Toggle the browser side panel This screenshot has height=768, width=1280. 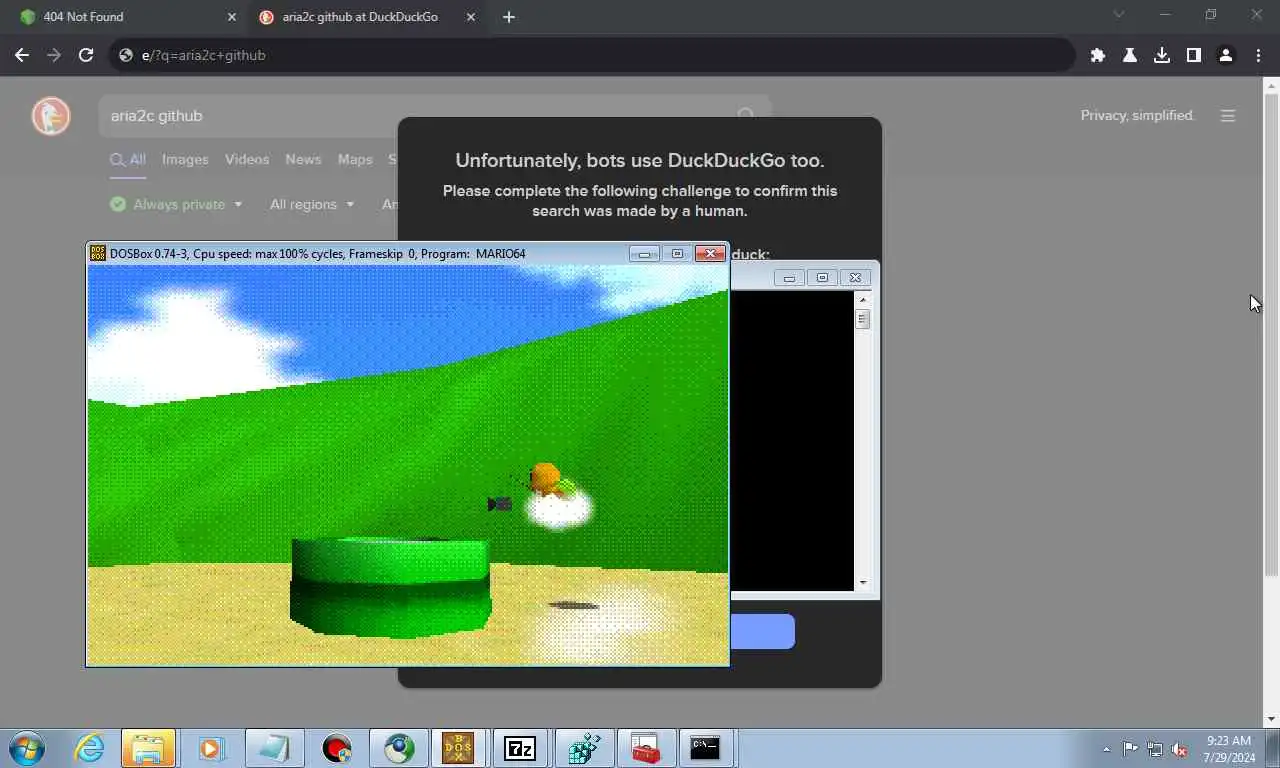[x=1194, y=55]
